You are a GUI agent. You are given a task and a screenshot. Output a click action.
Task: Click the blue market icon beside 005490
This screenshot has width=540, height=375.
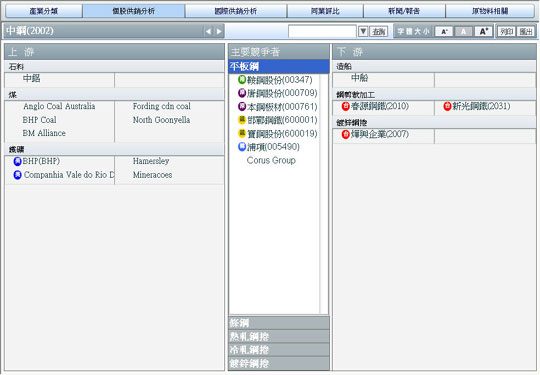[x=242, y=147]
